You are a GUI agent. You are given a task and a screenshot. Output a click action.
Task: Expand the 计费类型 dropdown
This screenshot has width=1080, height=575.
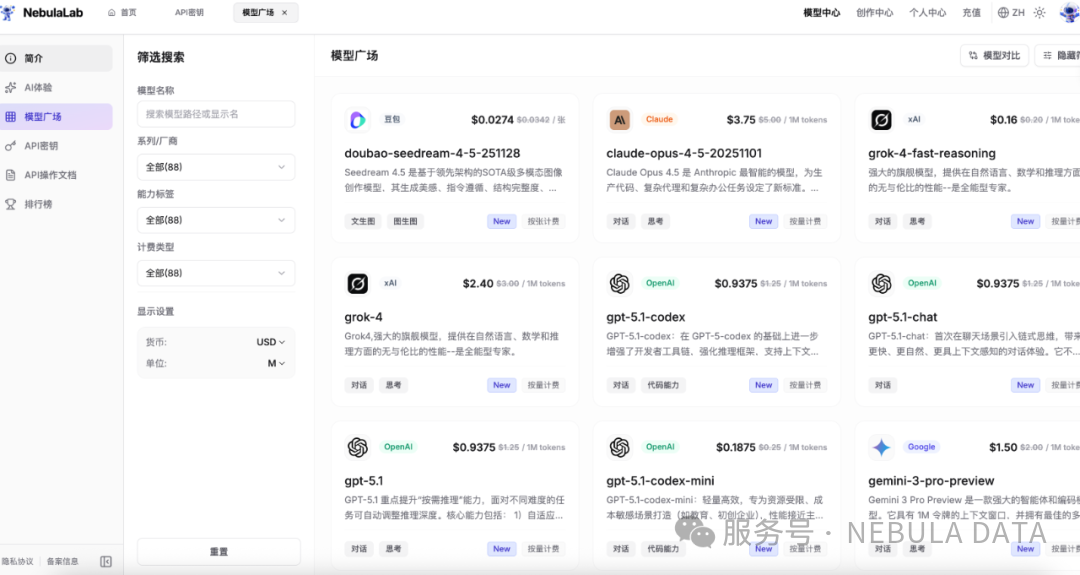coord(216,273)
